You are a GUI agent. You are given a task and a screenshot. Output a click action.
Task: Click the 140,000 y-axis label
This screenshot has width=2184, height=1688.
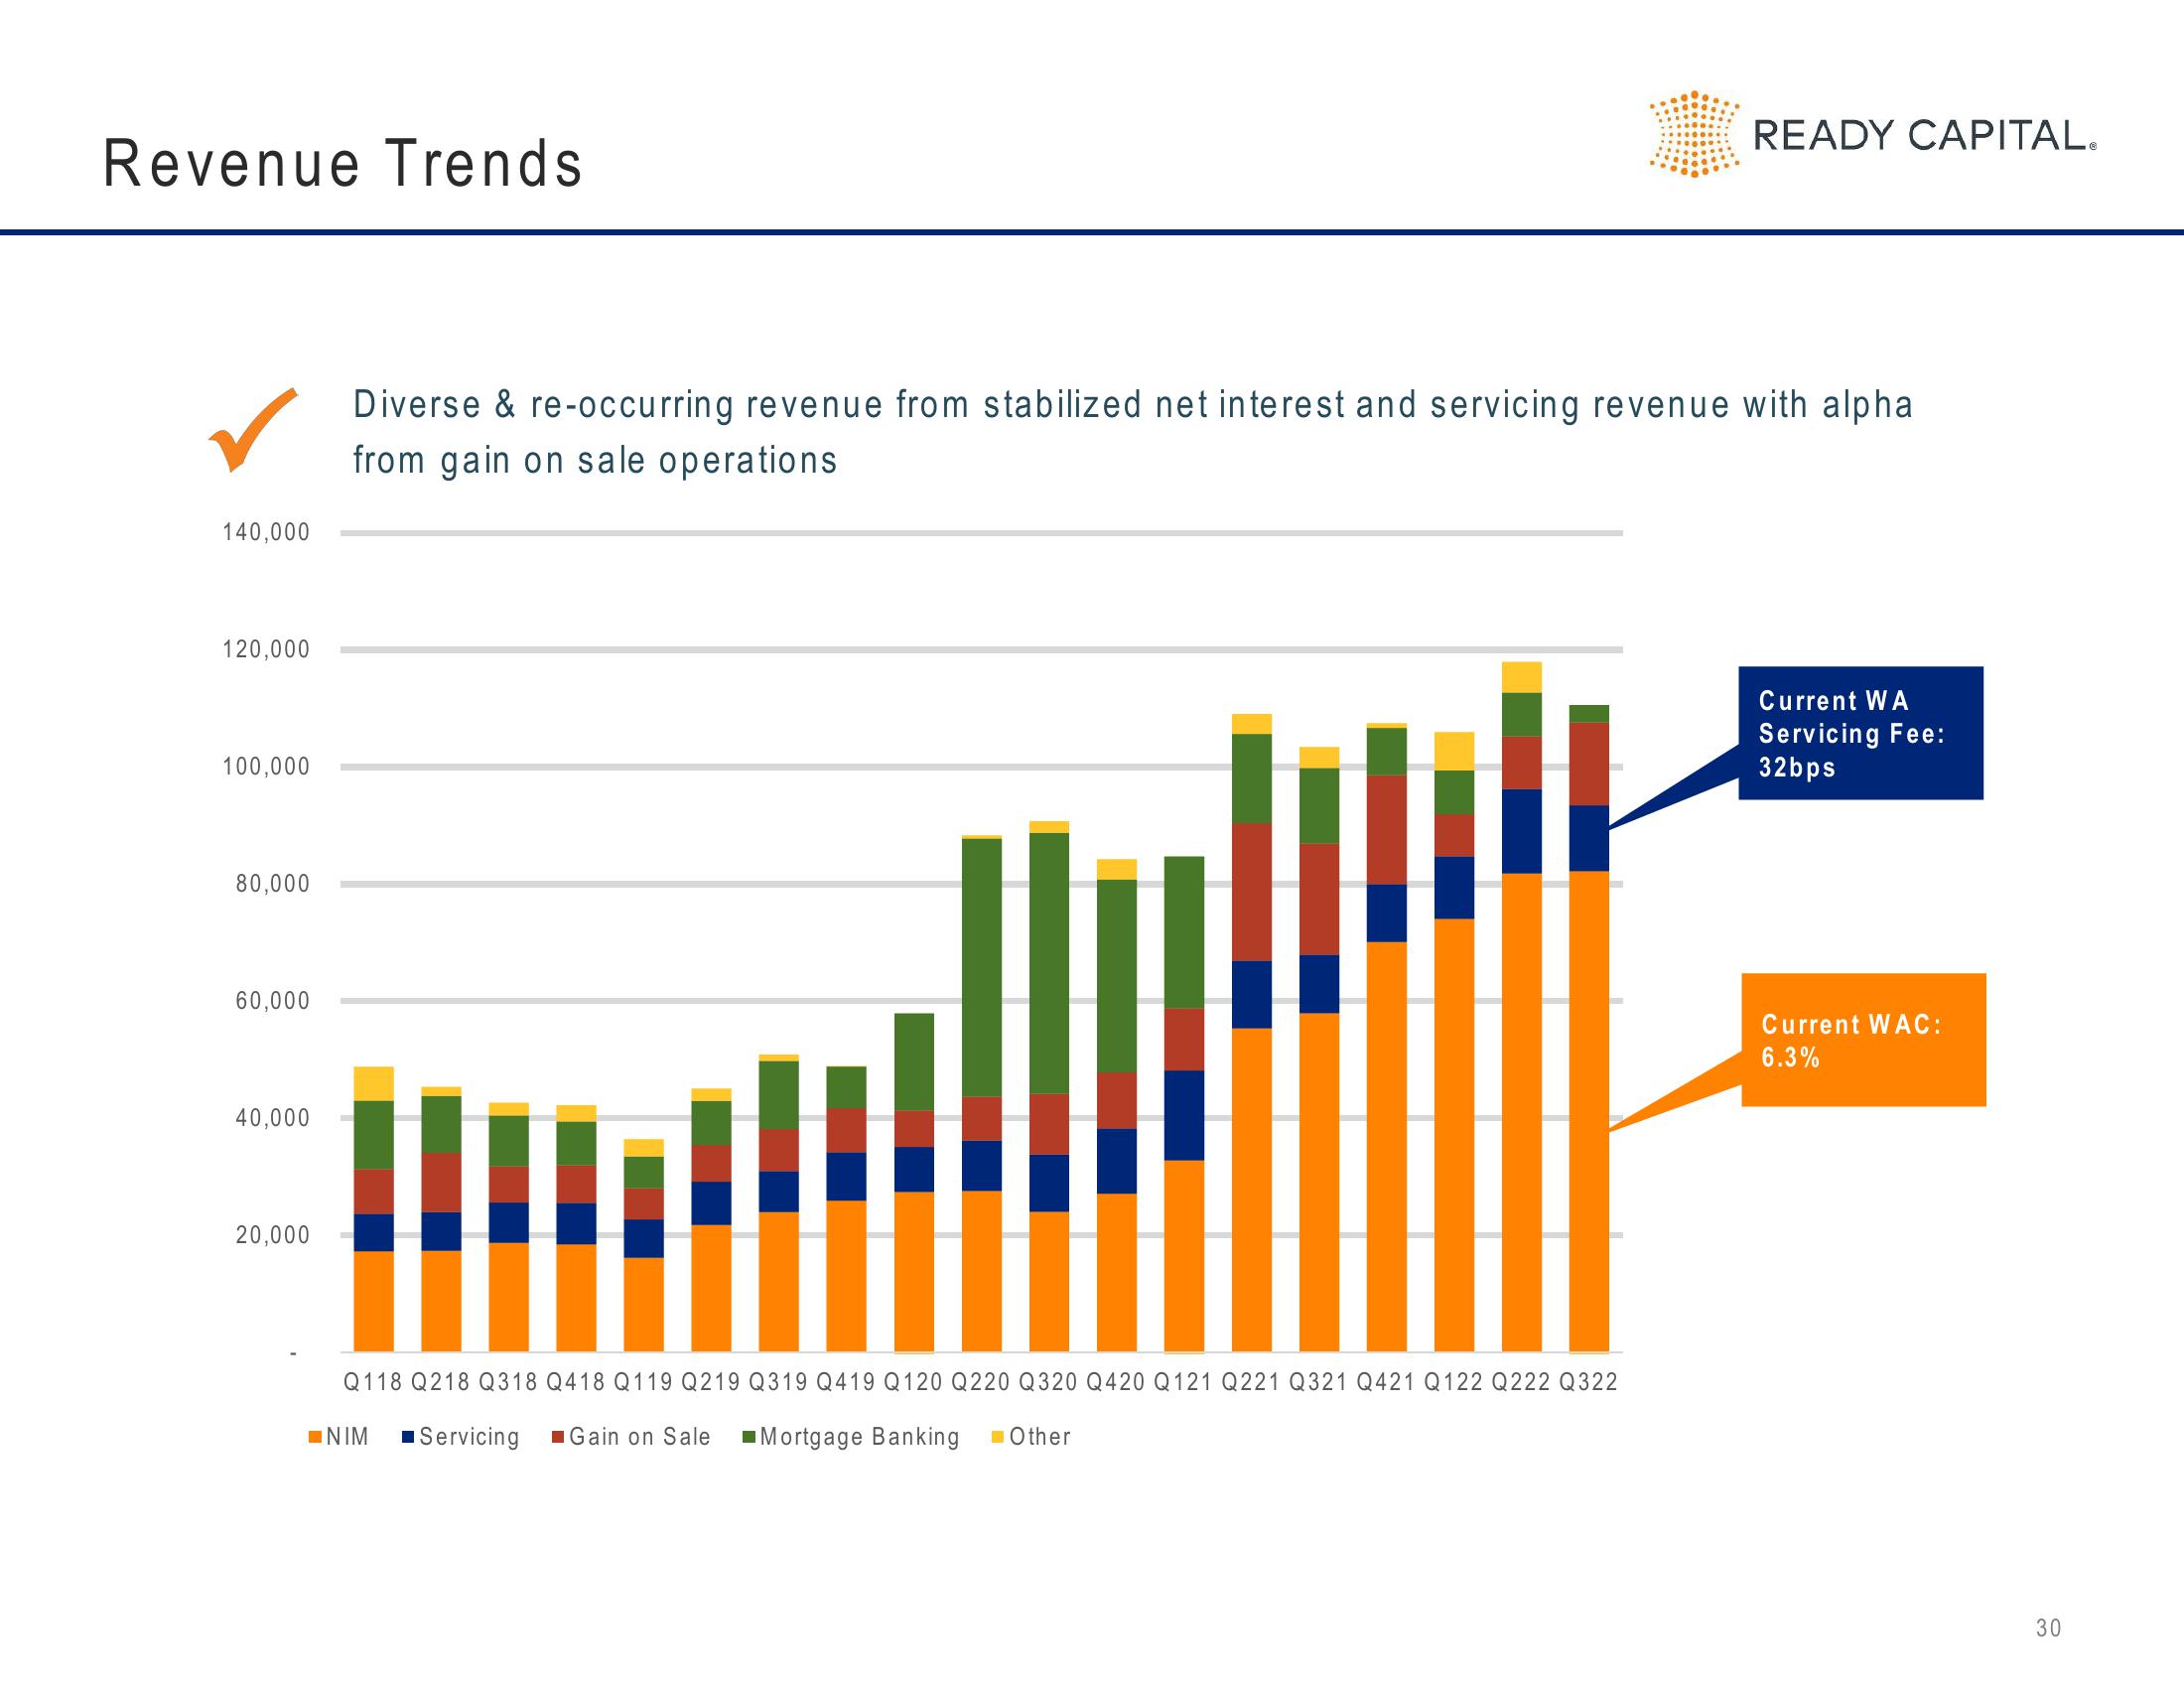[266, 532]
